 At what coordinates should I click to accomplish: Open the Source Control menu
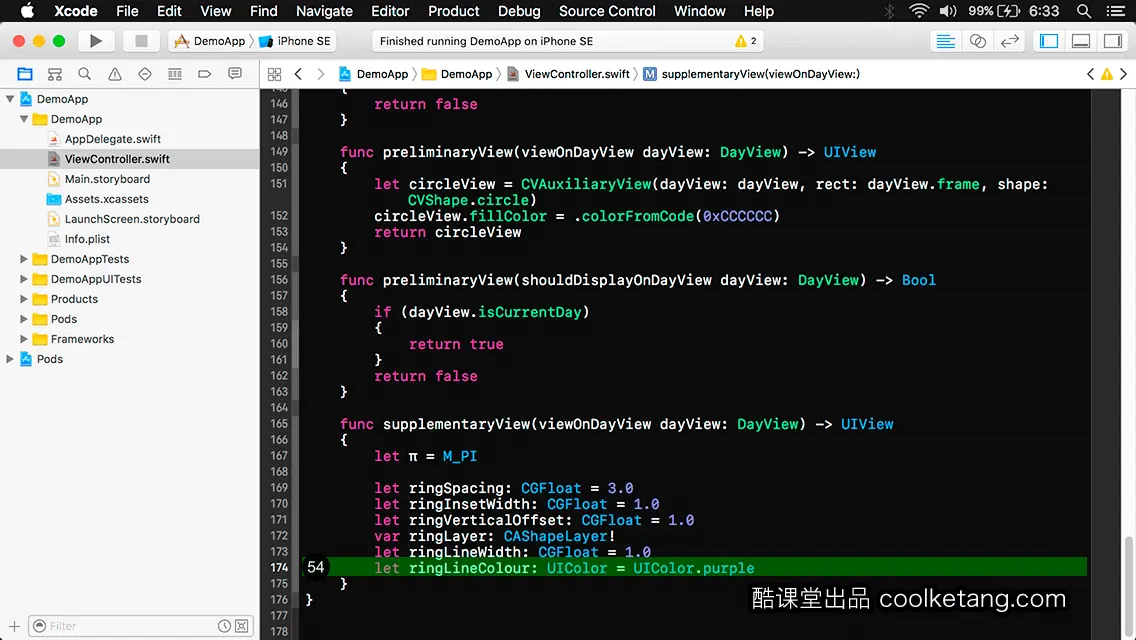(607, 11)
